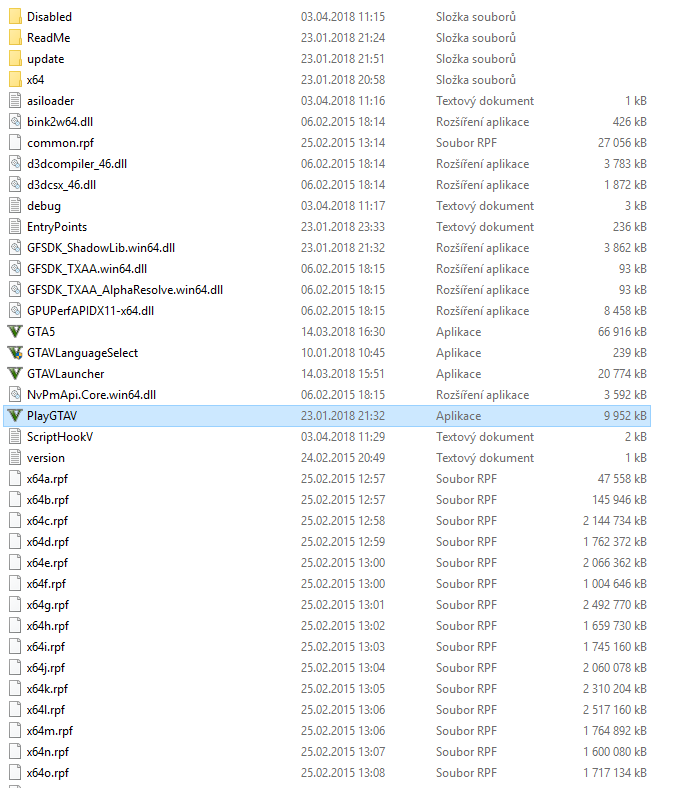Select the file name x64k.rpf
676x791 pixels.
(x=47, y=689)
